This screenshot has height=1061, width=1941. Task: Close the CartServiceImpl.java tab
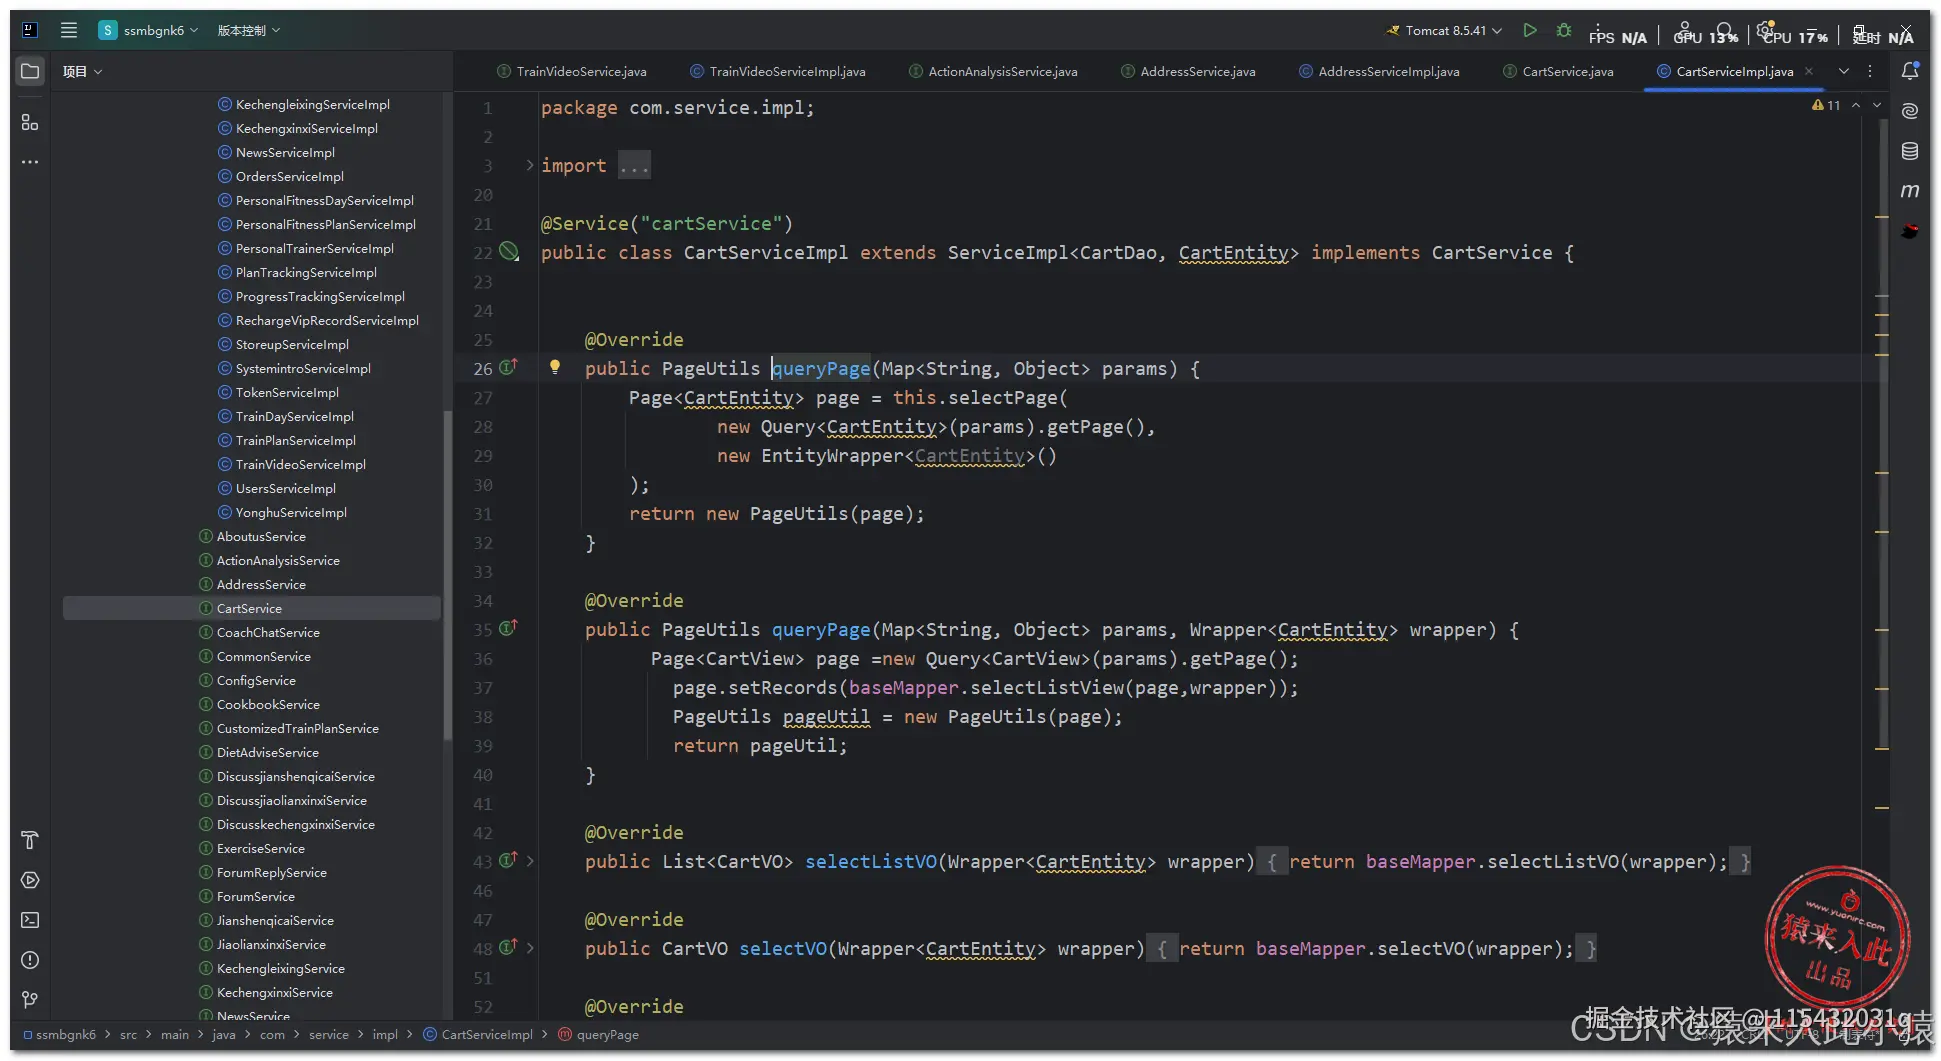(x=1809, y=71)
